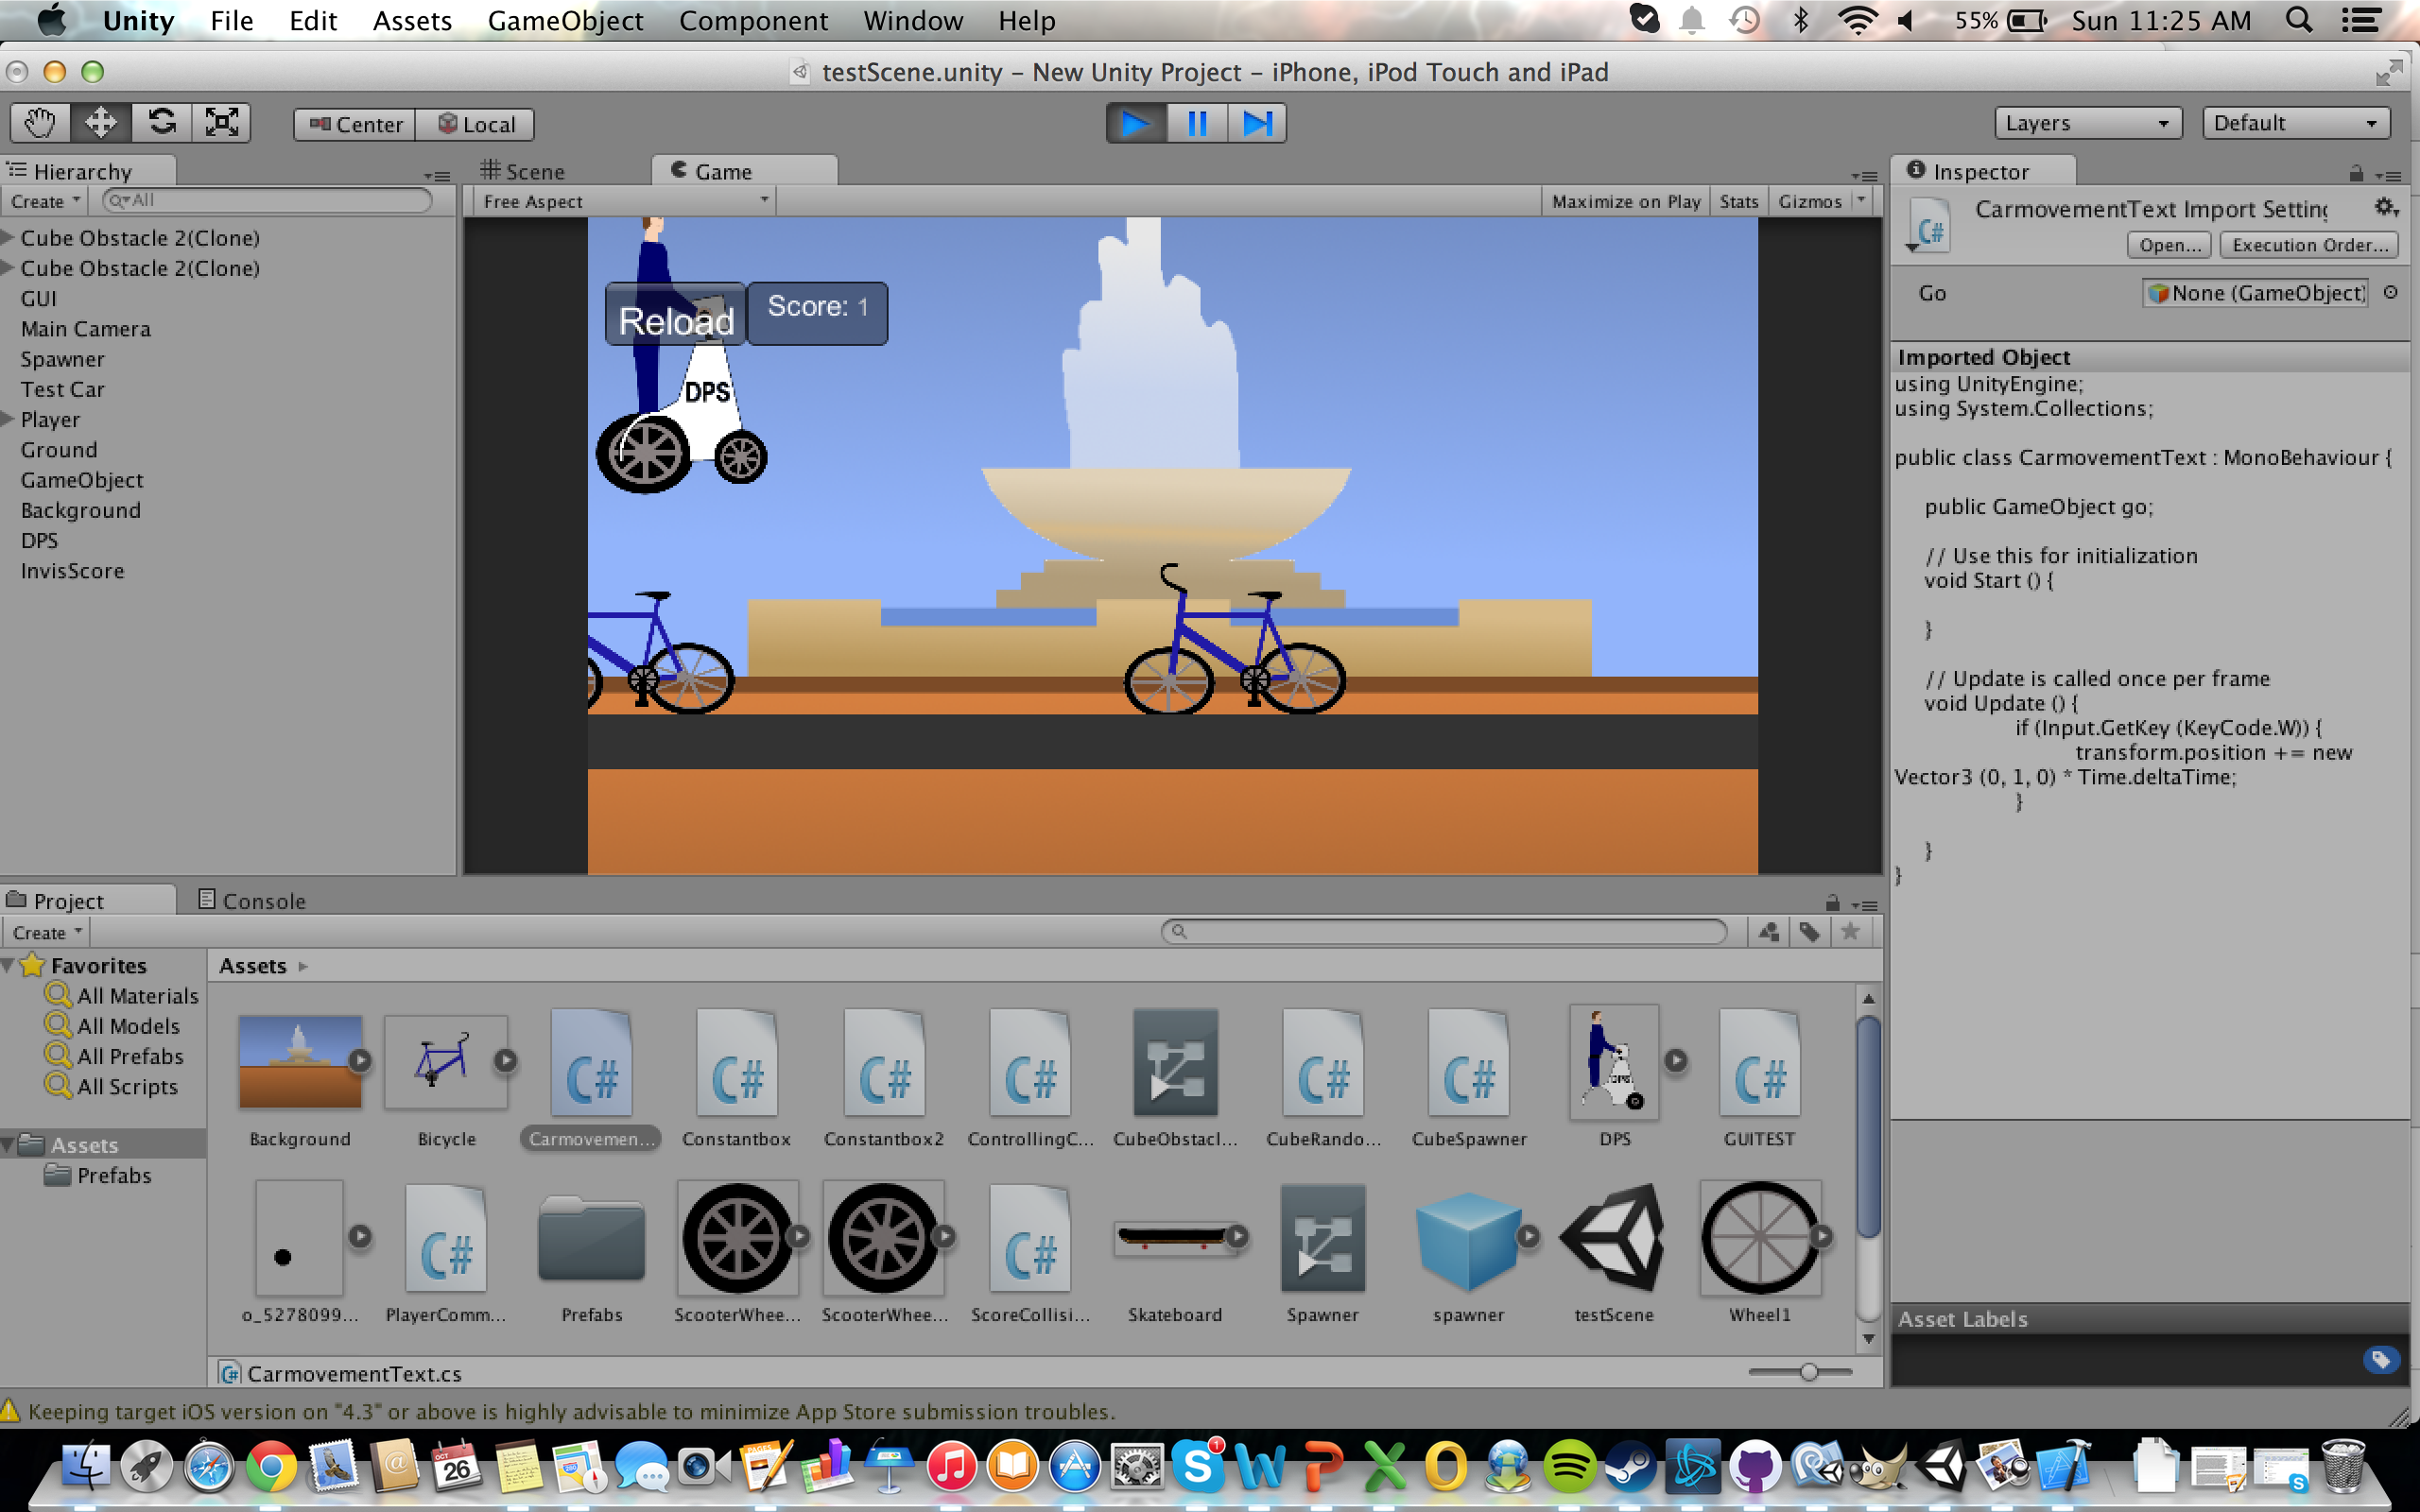Select the Hand tool in toolbar
The image size is (2420, 1512).
tap(40, 123)
